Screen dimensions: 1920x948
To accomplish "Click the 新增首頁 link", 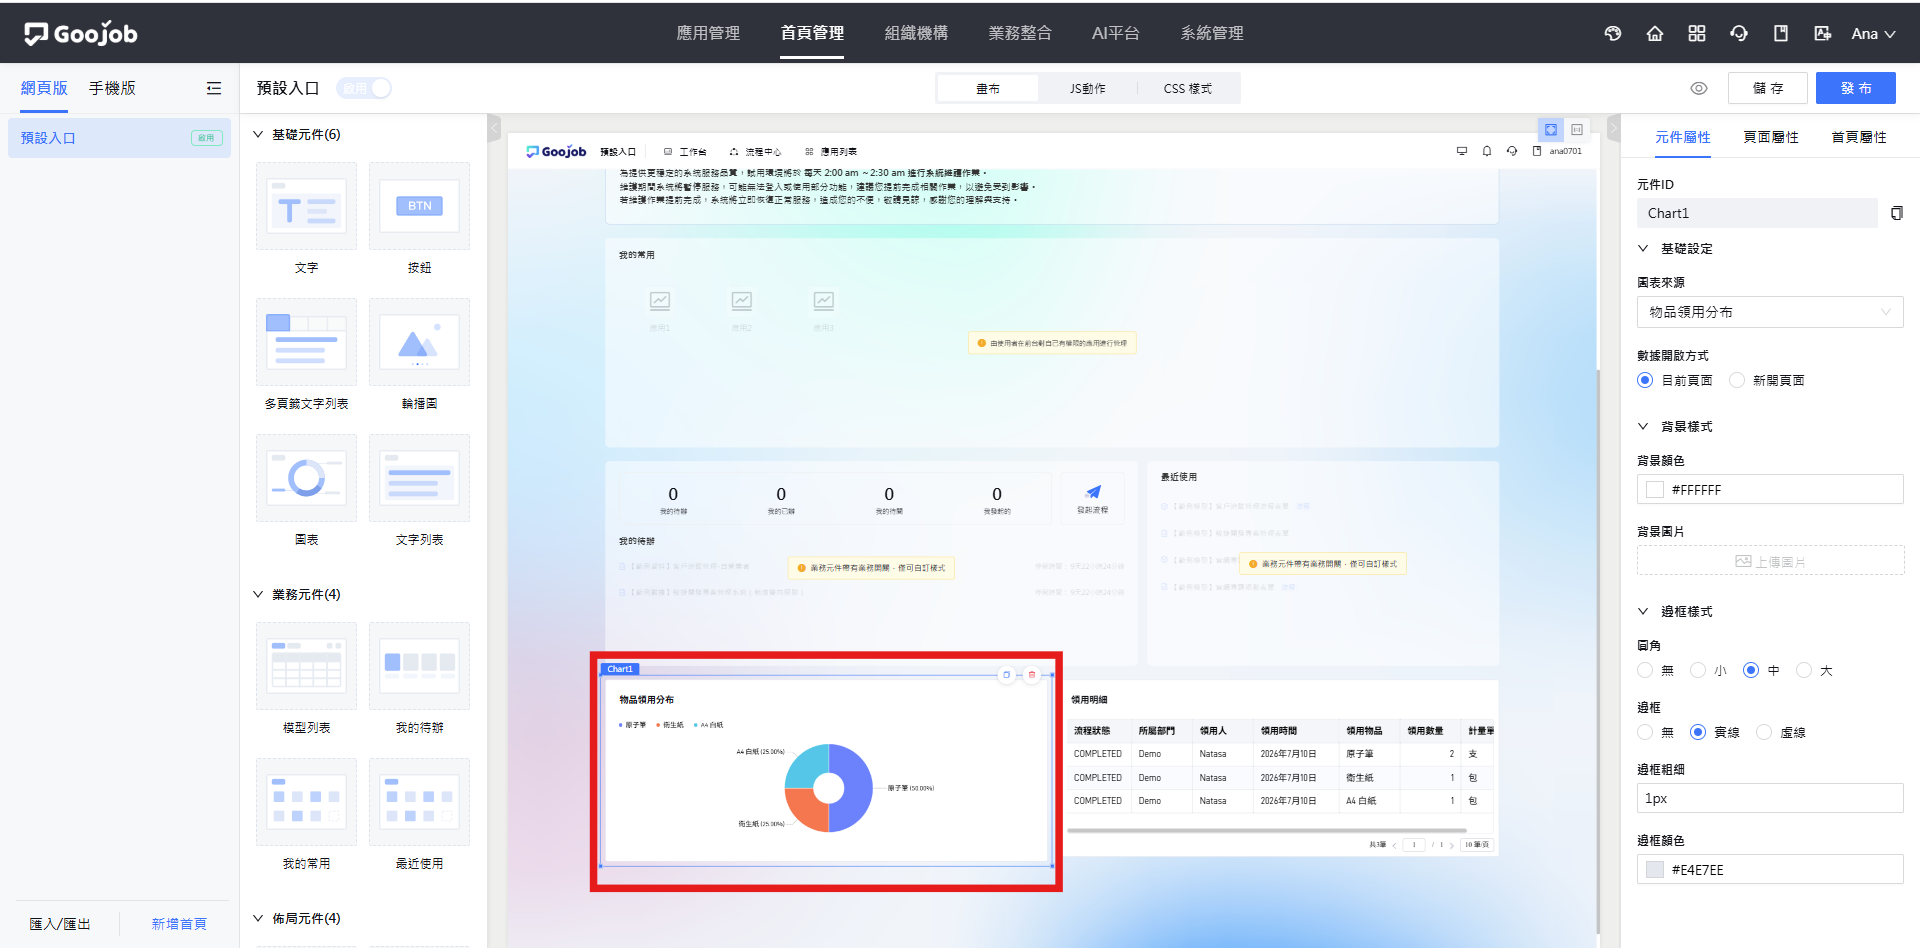I will (x=179, y=924).
